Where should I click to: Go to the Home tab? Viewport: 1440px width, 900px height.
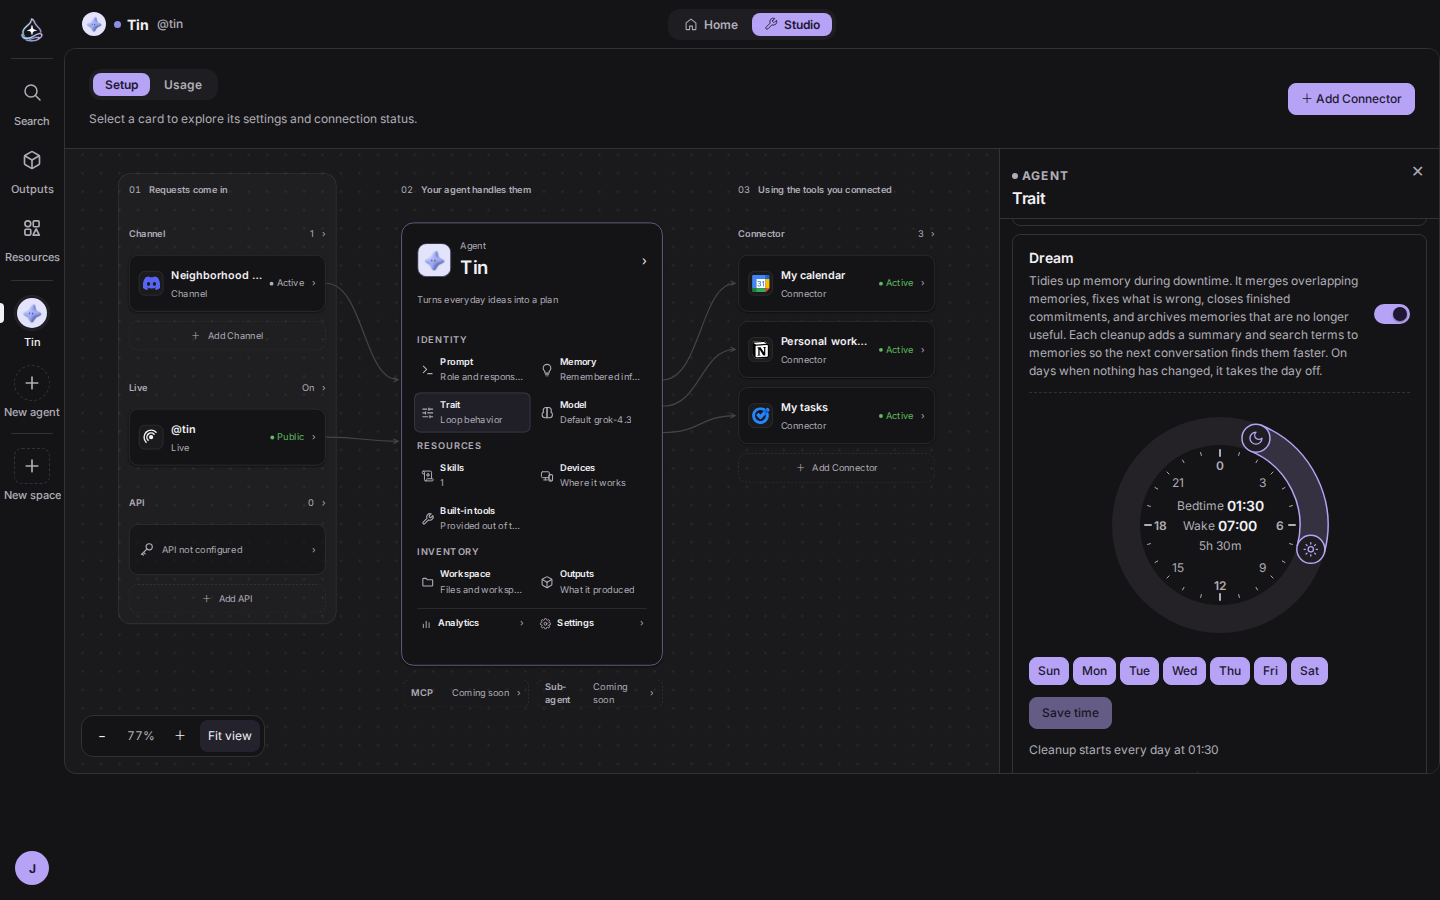tap(711, 25)
